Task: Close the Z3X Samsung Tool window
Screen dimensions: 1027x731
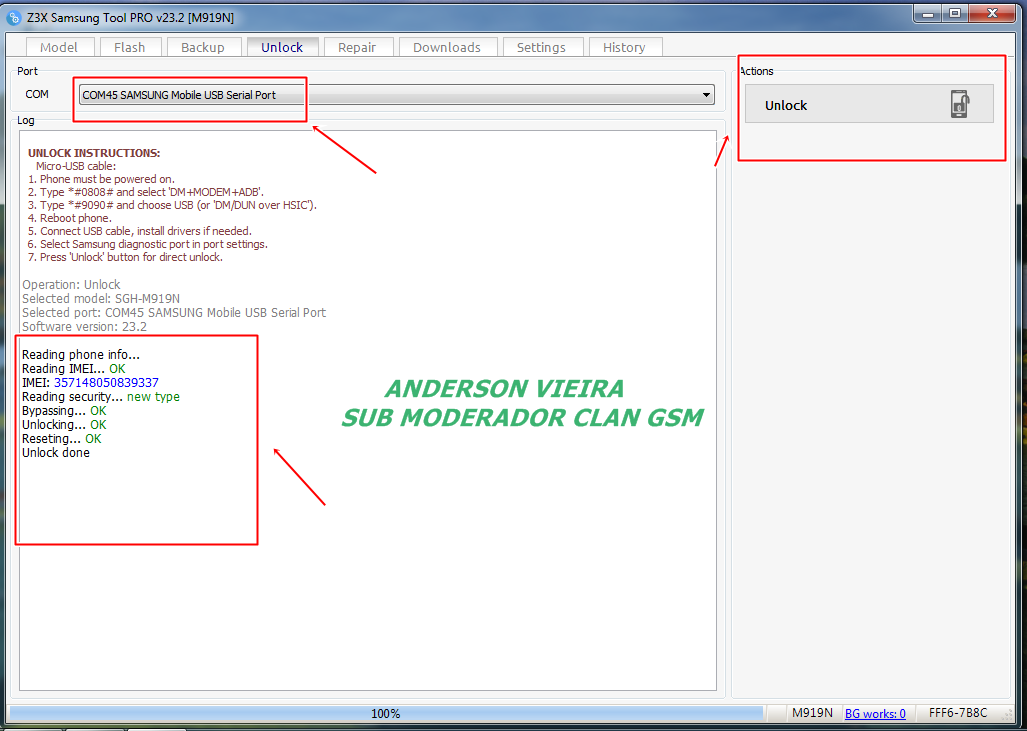Action: point(992,14)
